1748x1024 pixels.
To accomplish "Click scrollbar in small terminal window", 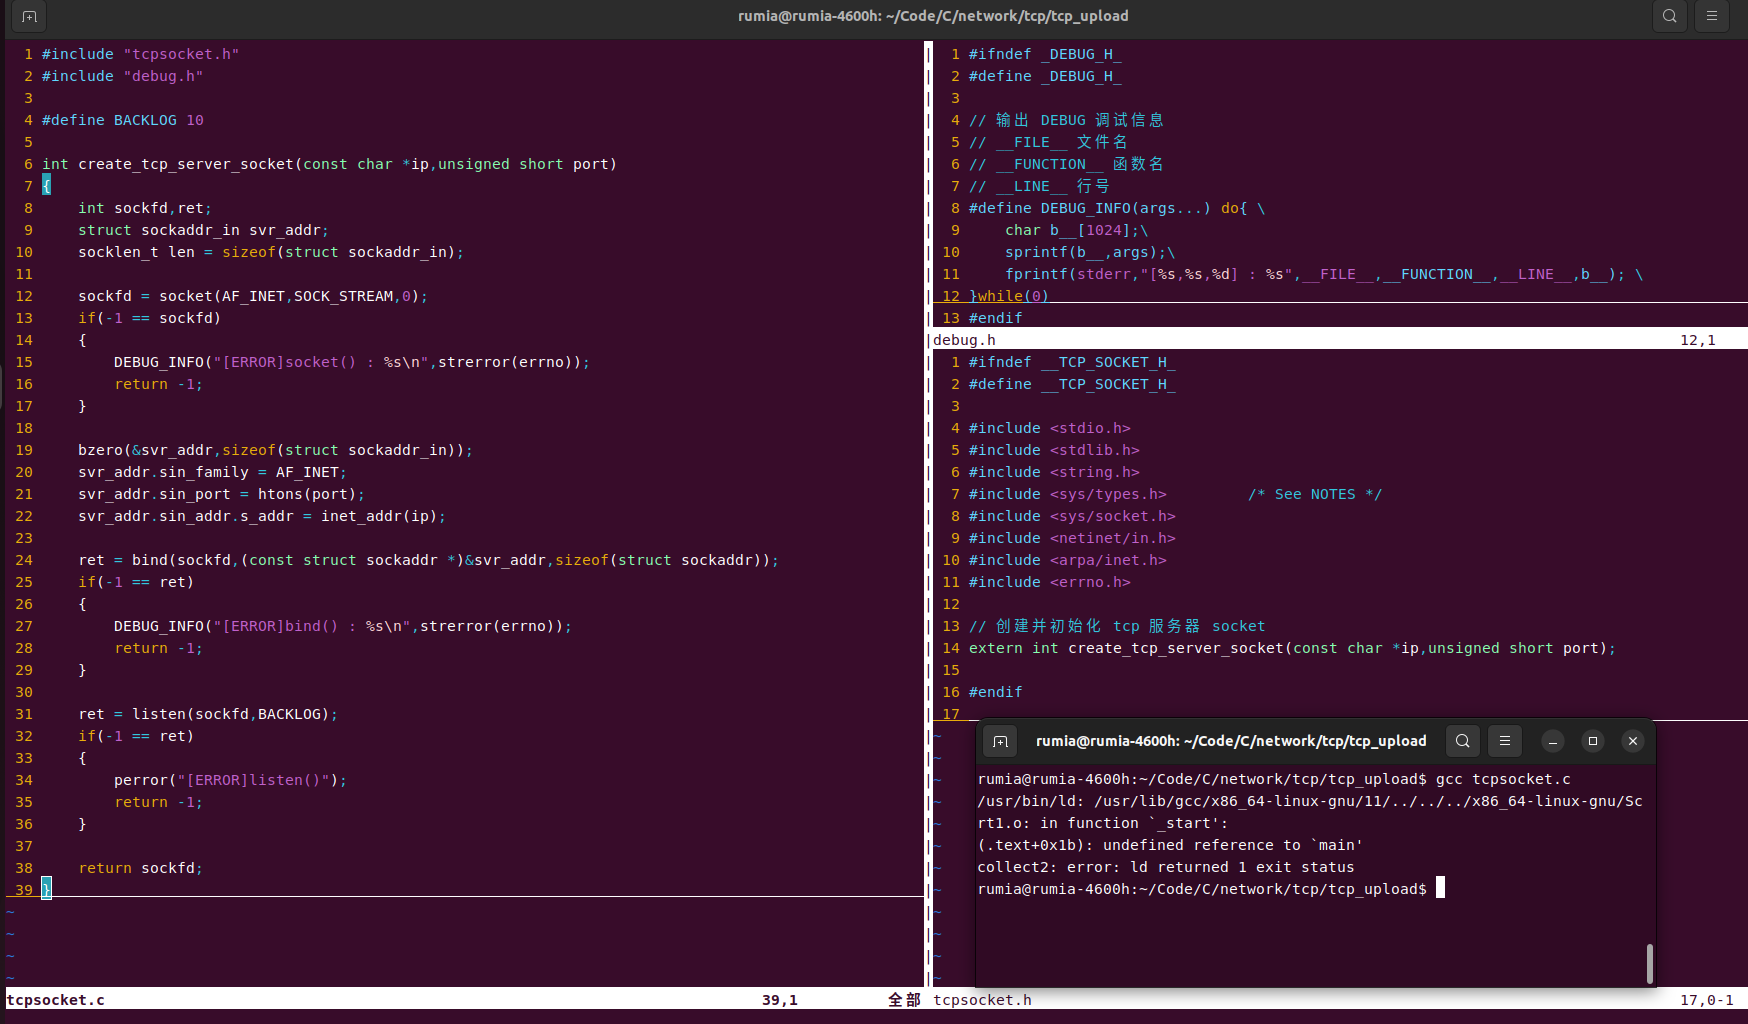I will point(1650,963).
